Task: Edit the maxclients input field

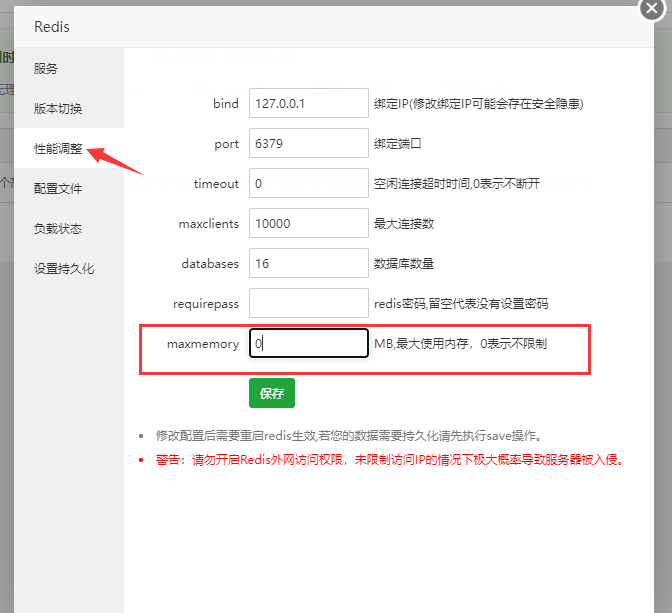Action: [309, 223]
